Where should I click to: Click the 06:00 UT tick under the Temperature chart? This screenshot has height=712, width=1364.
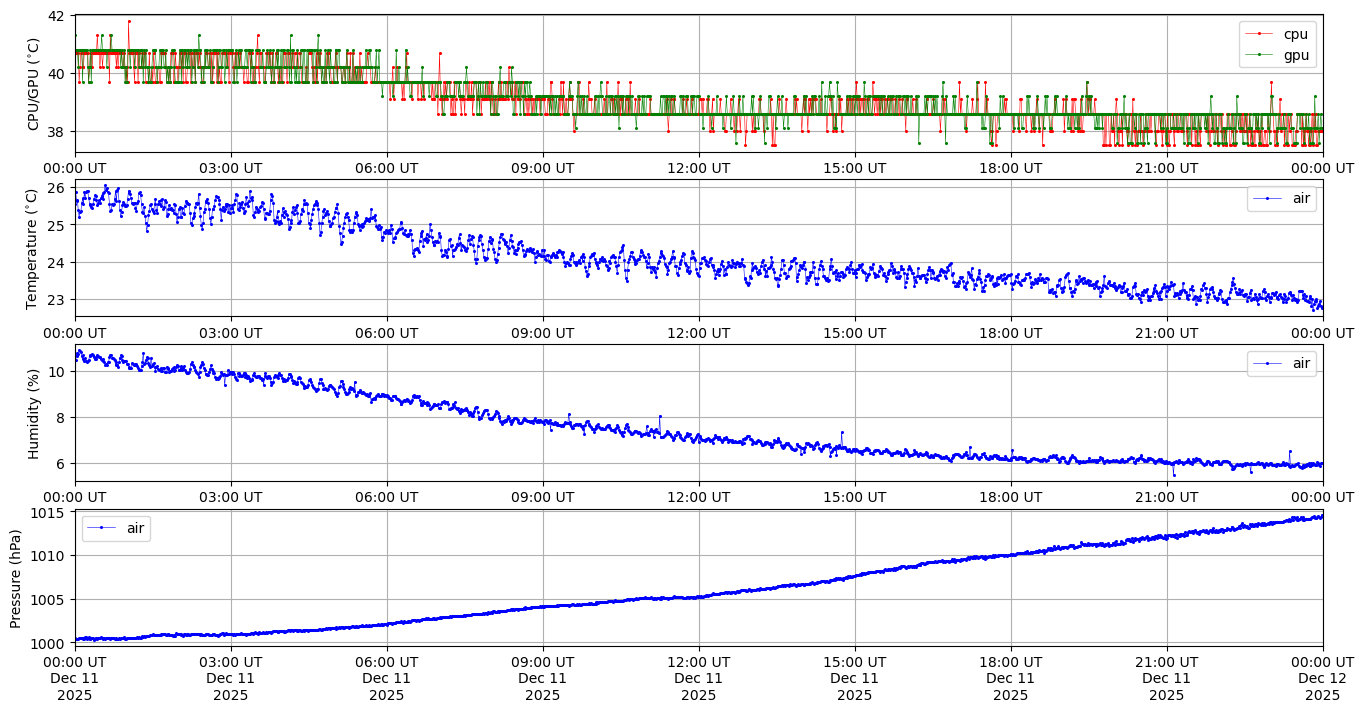386,333
